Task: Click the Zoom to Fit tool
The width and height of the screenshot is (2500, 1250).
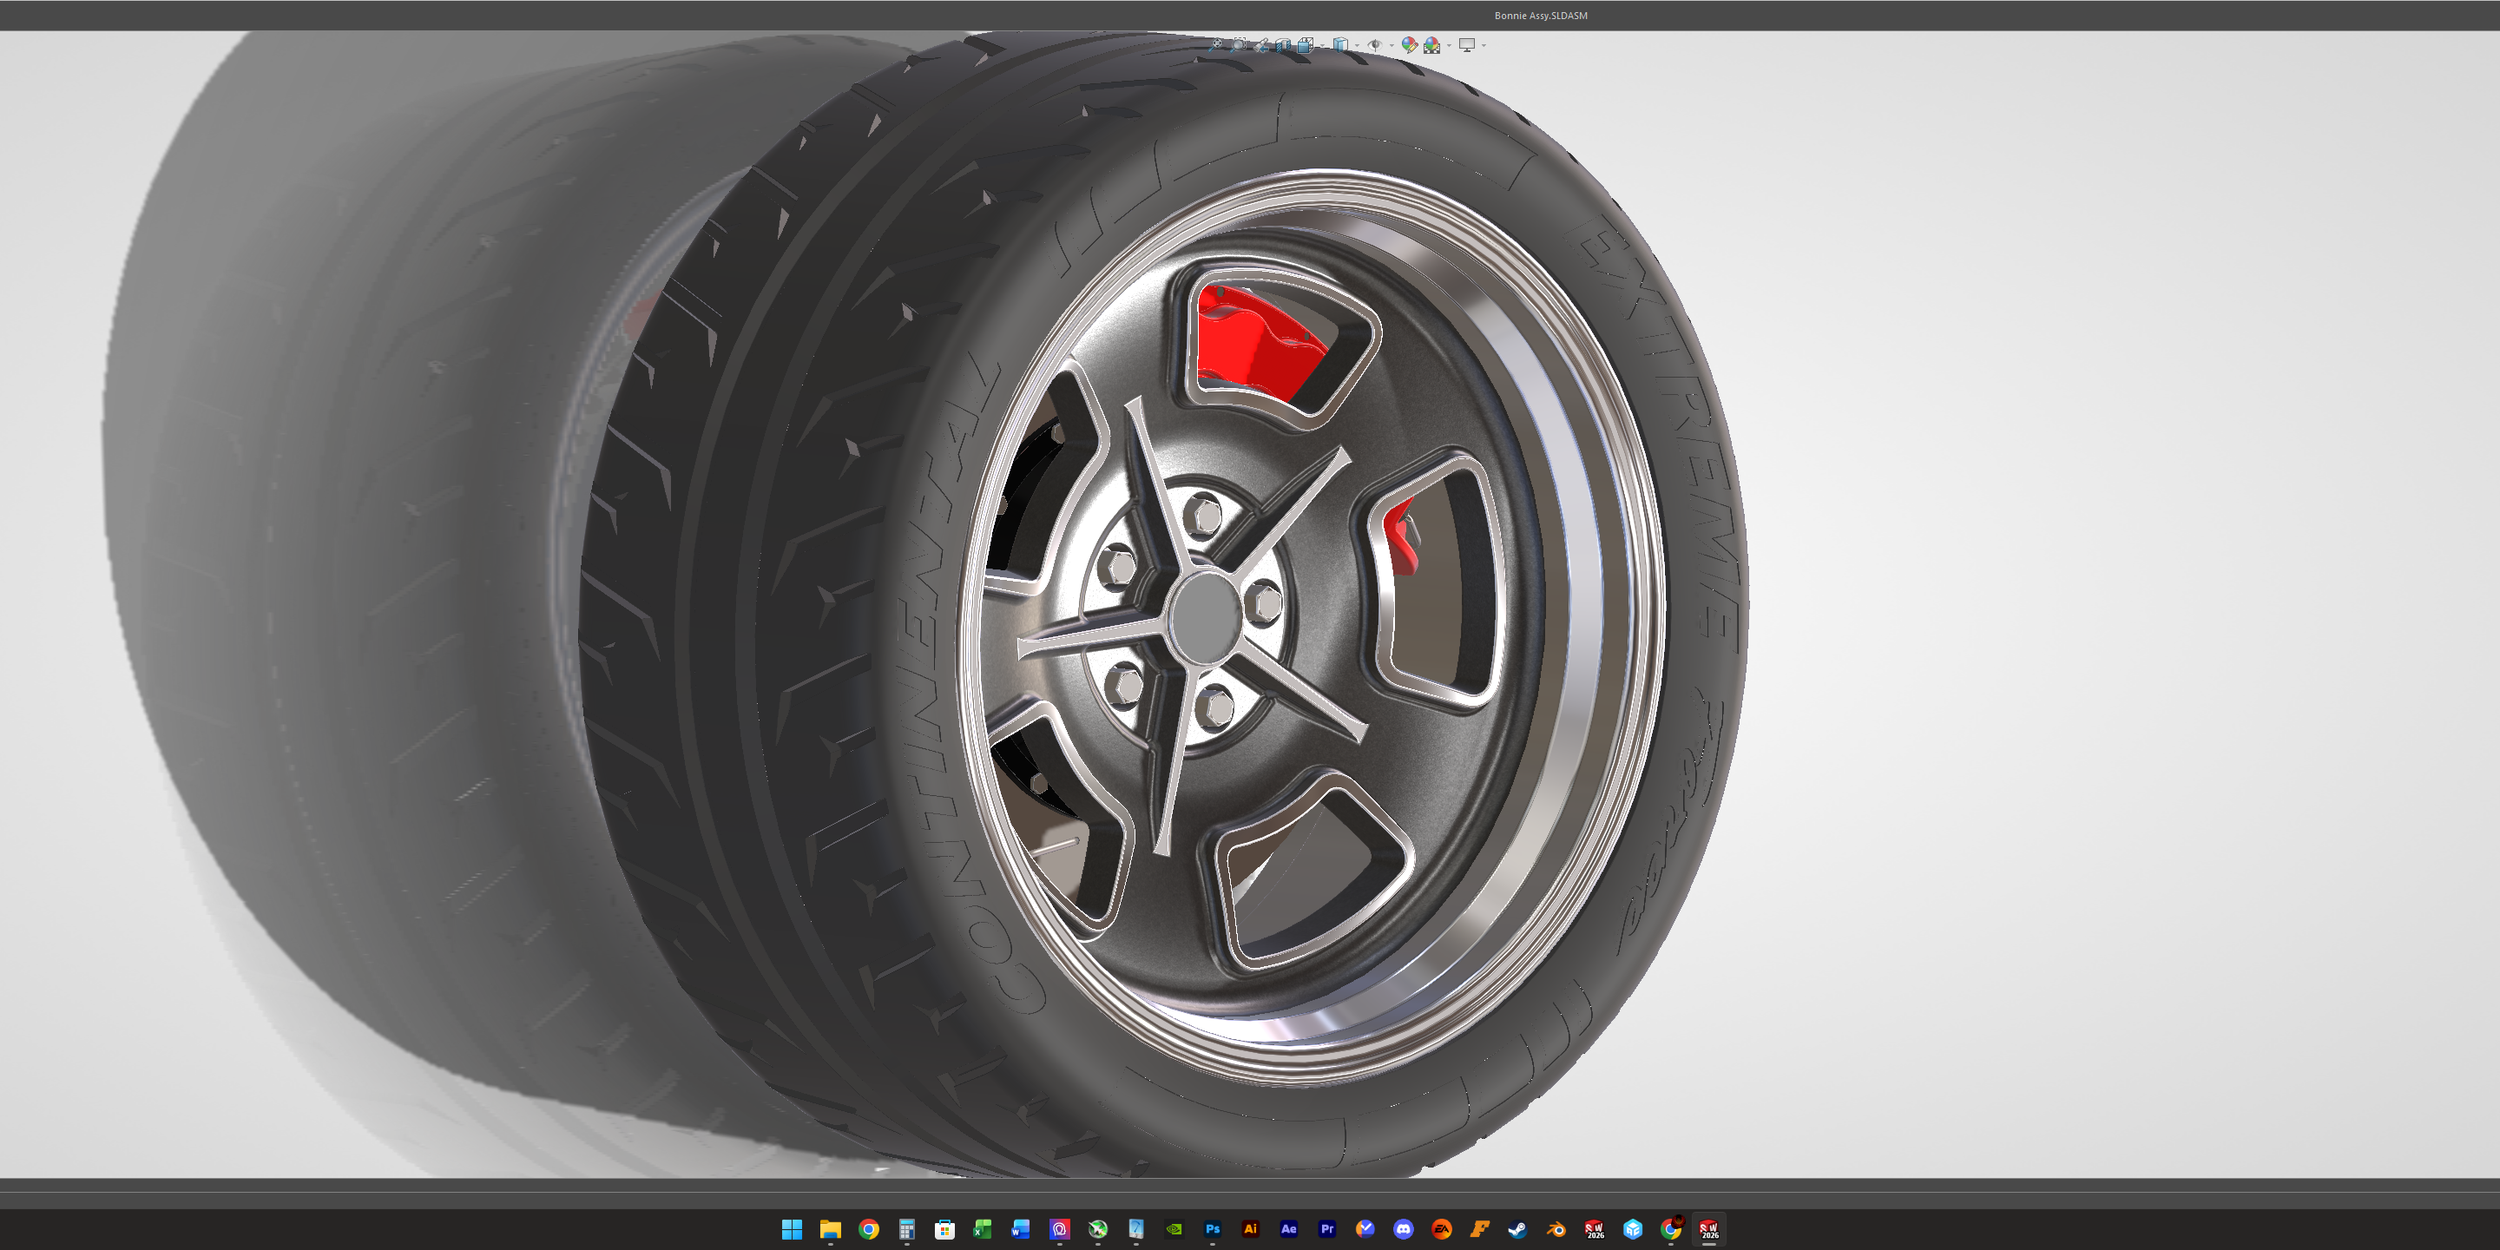Action: pyautogui.click(x=1216, y=45)
